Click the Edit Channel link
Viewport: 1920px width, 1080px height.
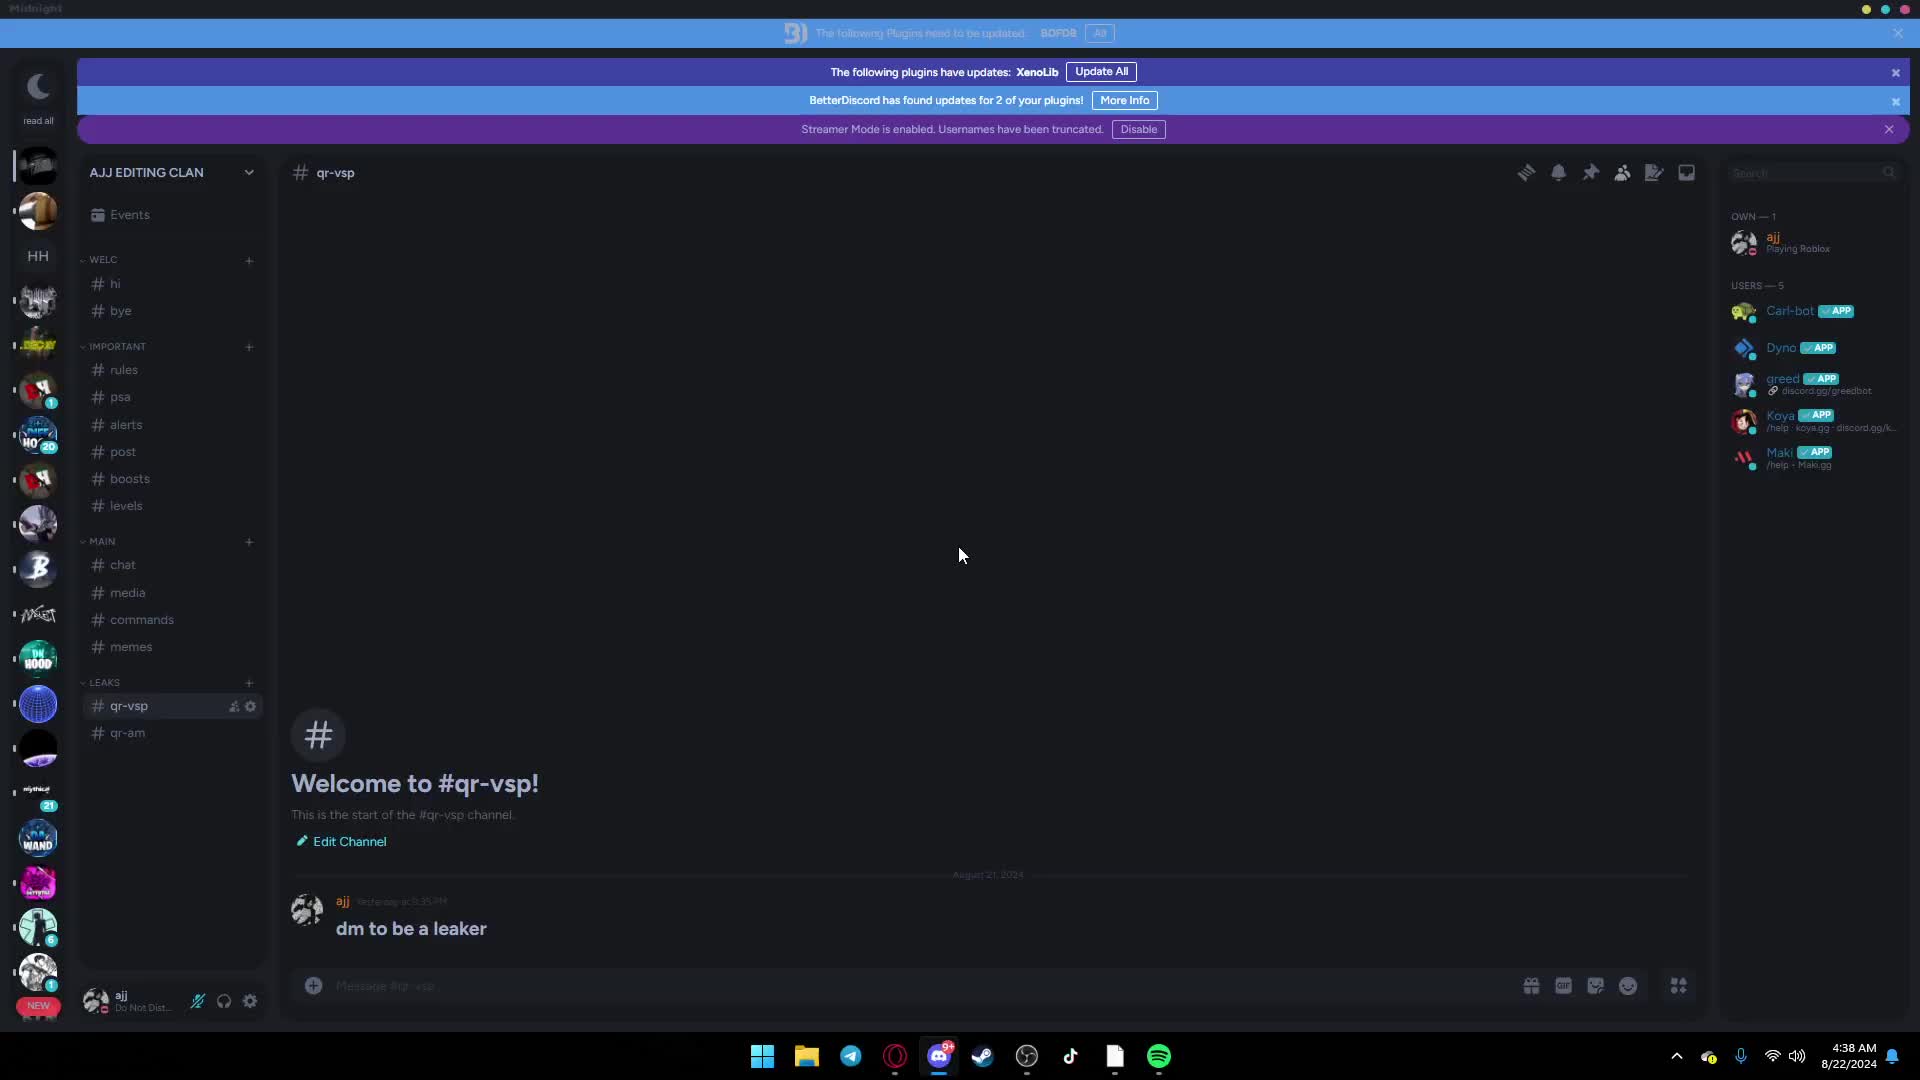pos(349,842)
